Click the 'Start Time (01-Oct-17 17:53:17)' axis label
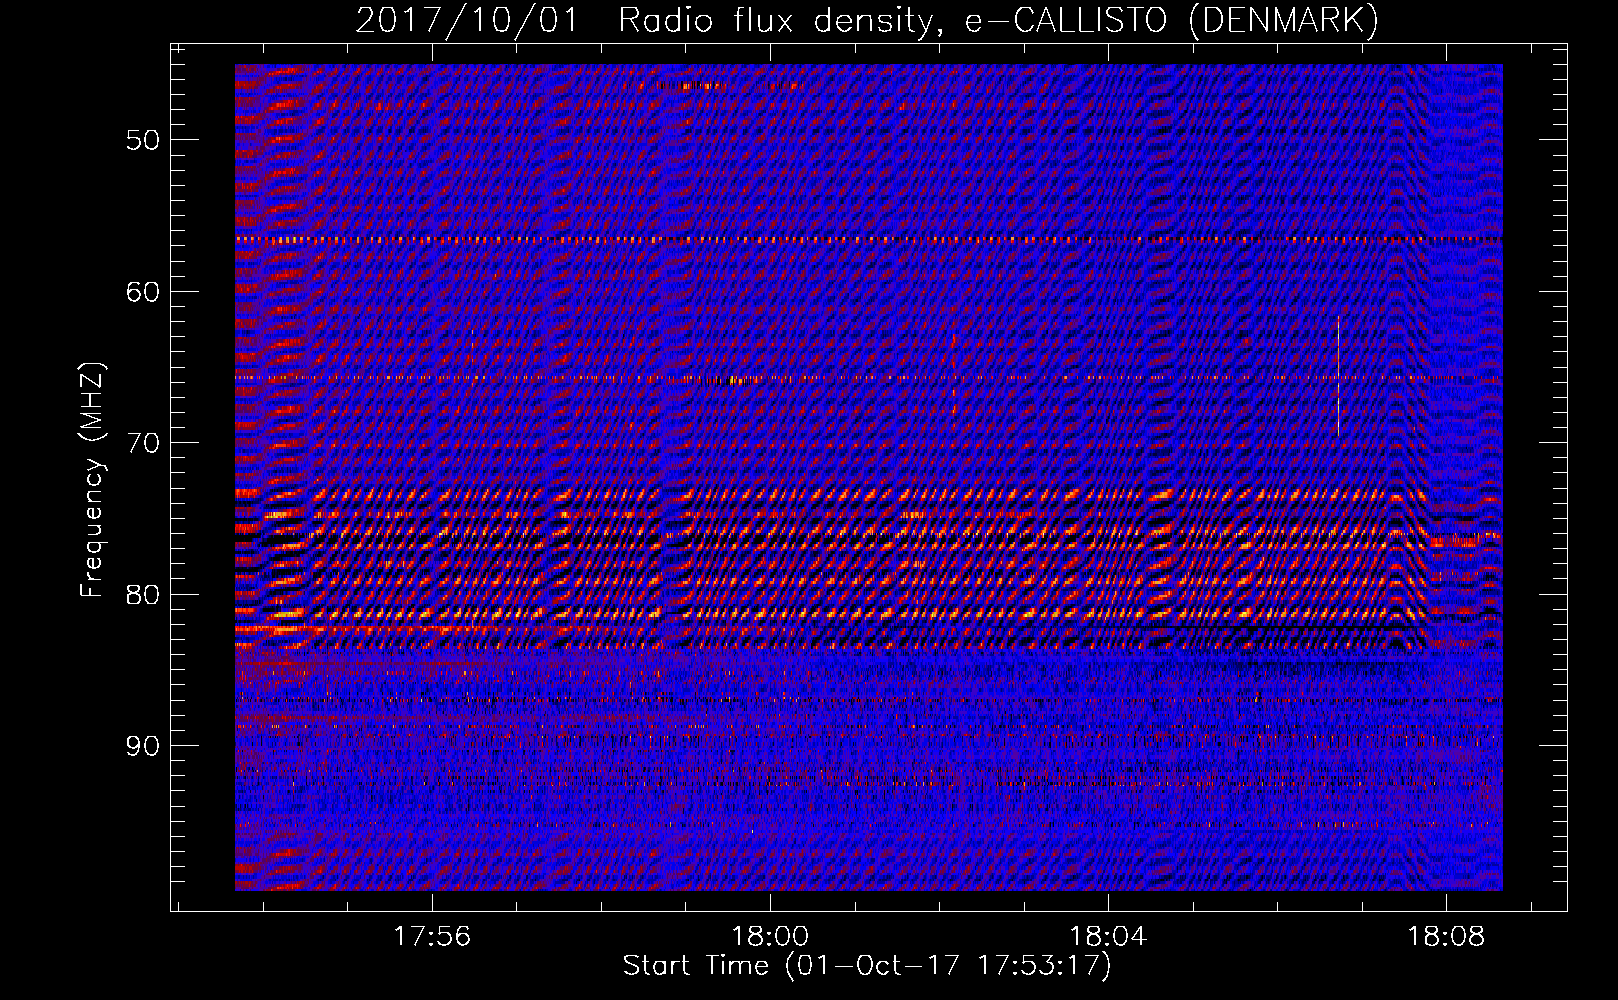The height and width of the screenshot is (1000, 1618). click(x=867, y=966)
